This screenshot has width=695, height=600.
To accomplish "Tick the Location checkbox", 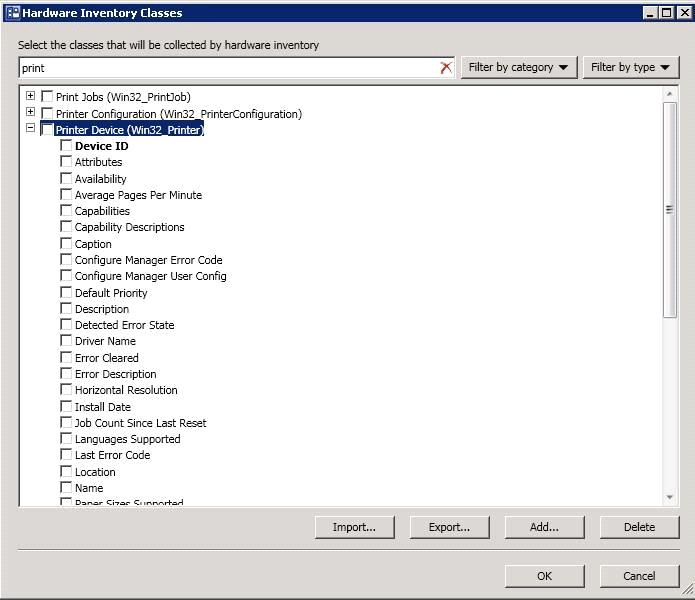I will click(66, 471).
